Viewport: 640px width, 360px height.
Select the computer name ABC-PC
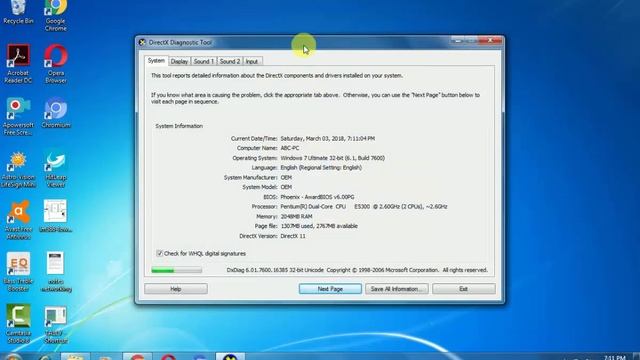pyautogui.click(x=290, y=148)
